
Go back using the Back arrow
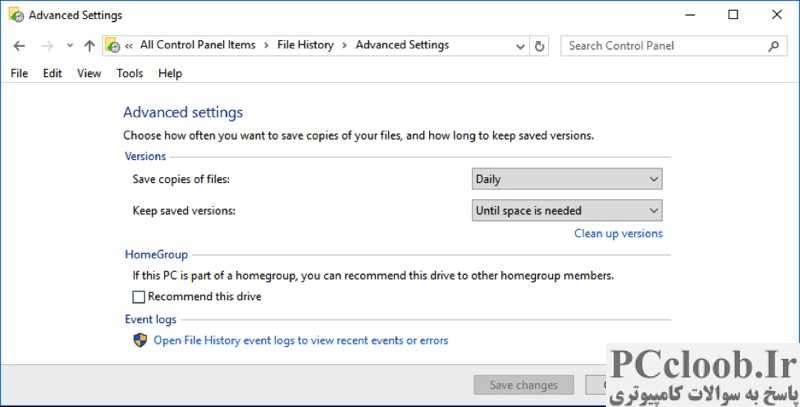point(19,46)
